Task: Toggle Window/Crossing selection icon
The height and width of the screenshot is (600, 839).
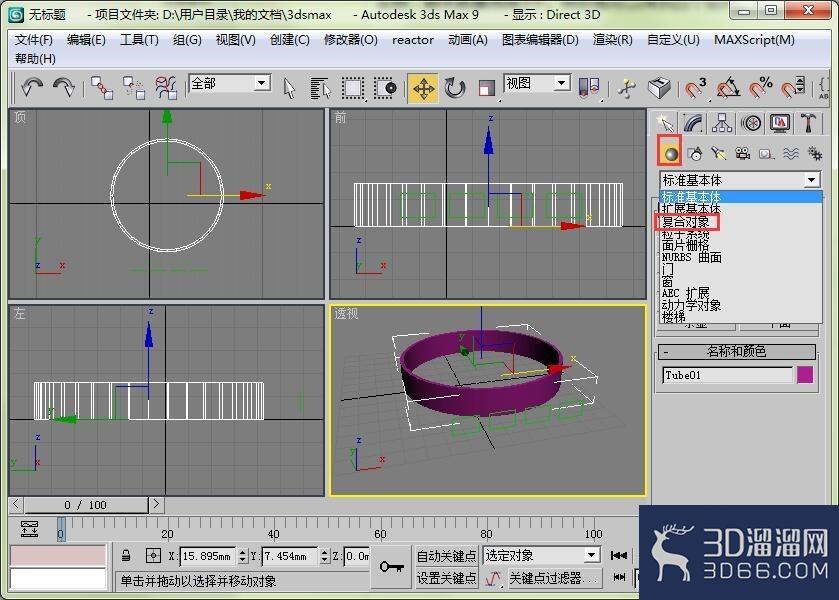Action: tap(385, 88)
